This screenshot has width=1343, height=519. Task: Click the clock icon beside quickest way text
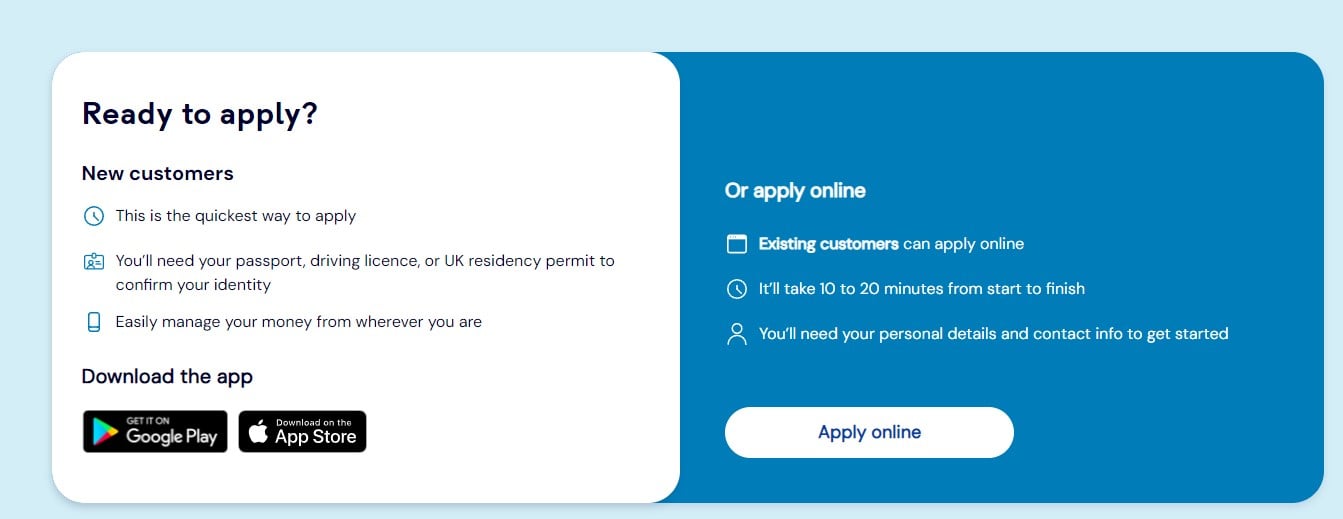(x=93, y=216)
